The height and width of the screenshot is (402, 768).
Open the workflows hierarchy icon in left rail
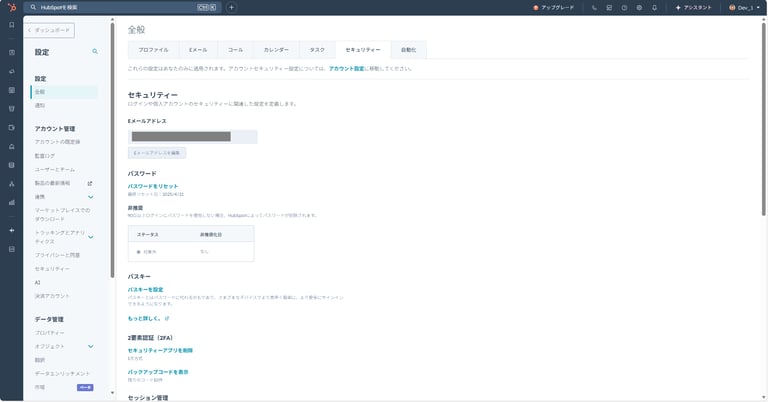point(12,184)
